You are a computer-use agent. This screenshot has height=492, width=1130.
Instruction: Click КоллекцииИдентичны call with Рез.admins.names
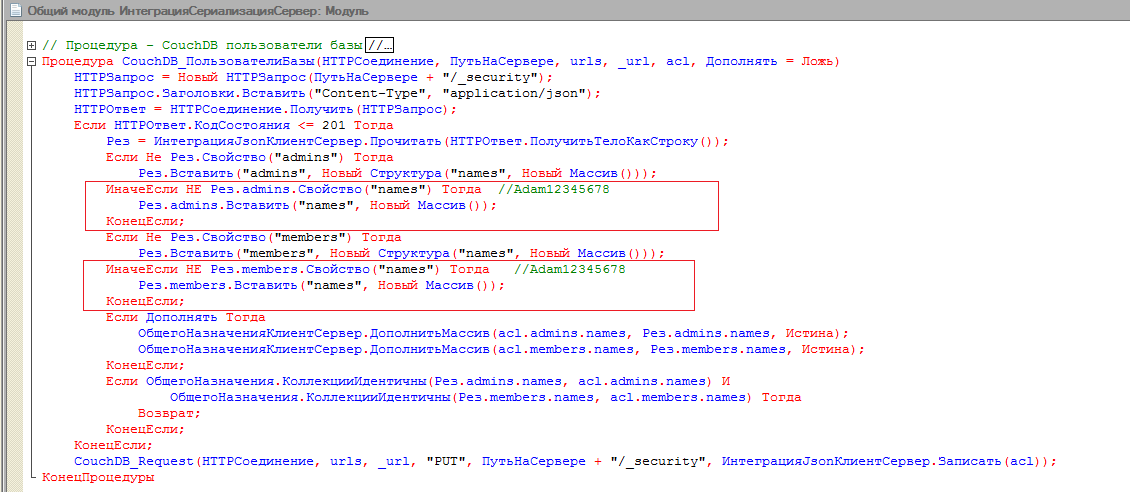(430, 381)
